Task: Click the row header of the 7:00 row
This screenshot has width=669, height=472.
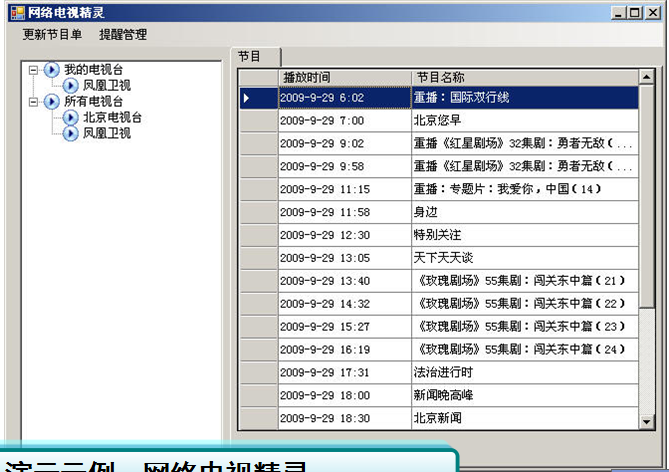Action: pyautogui.click(x=259, y=121)
